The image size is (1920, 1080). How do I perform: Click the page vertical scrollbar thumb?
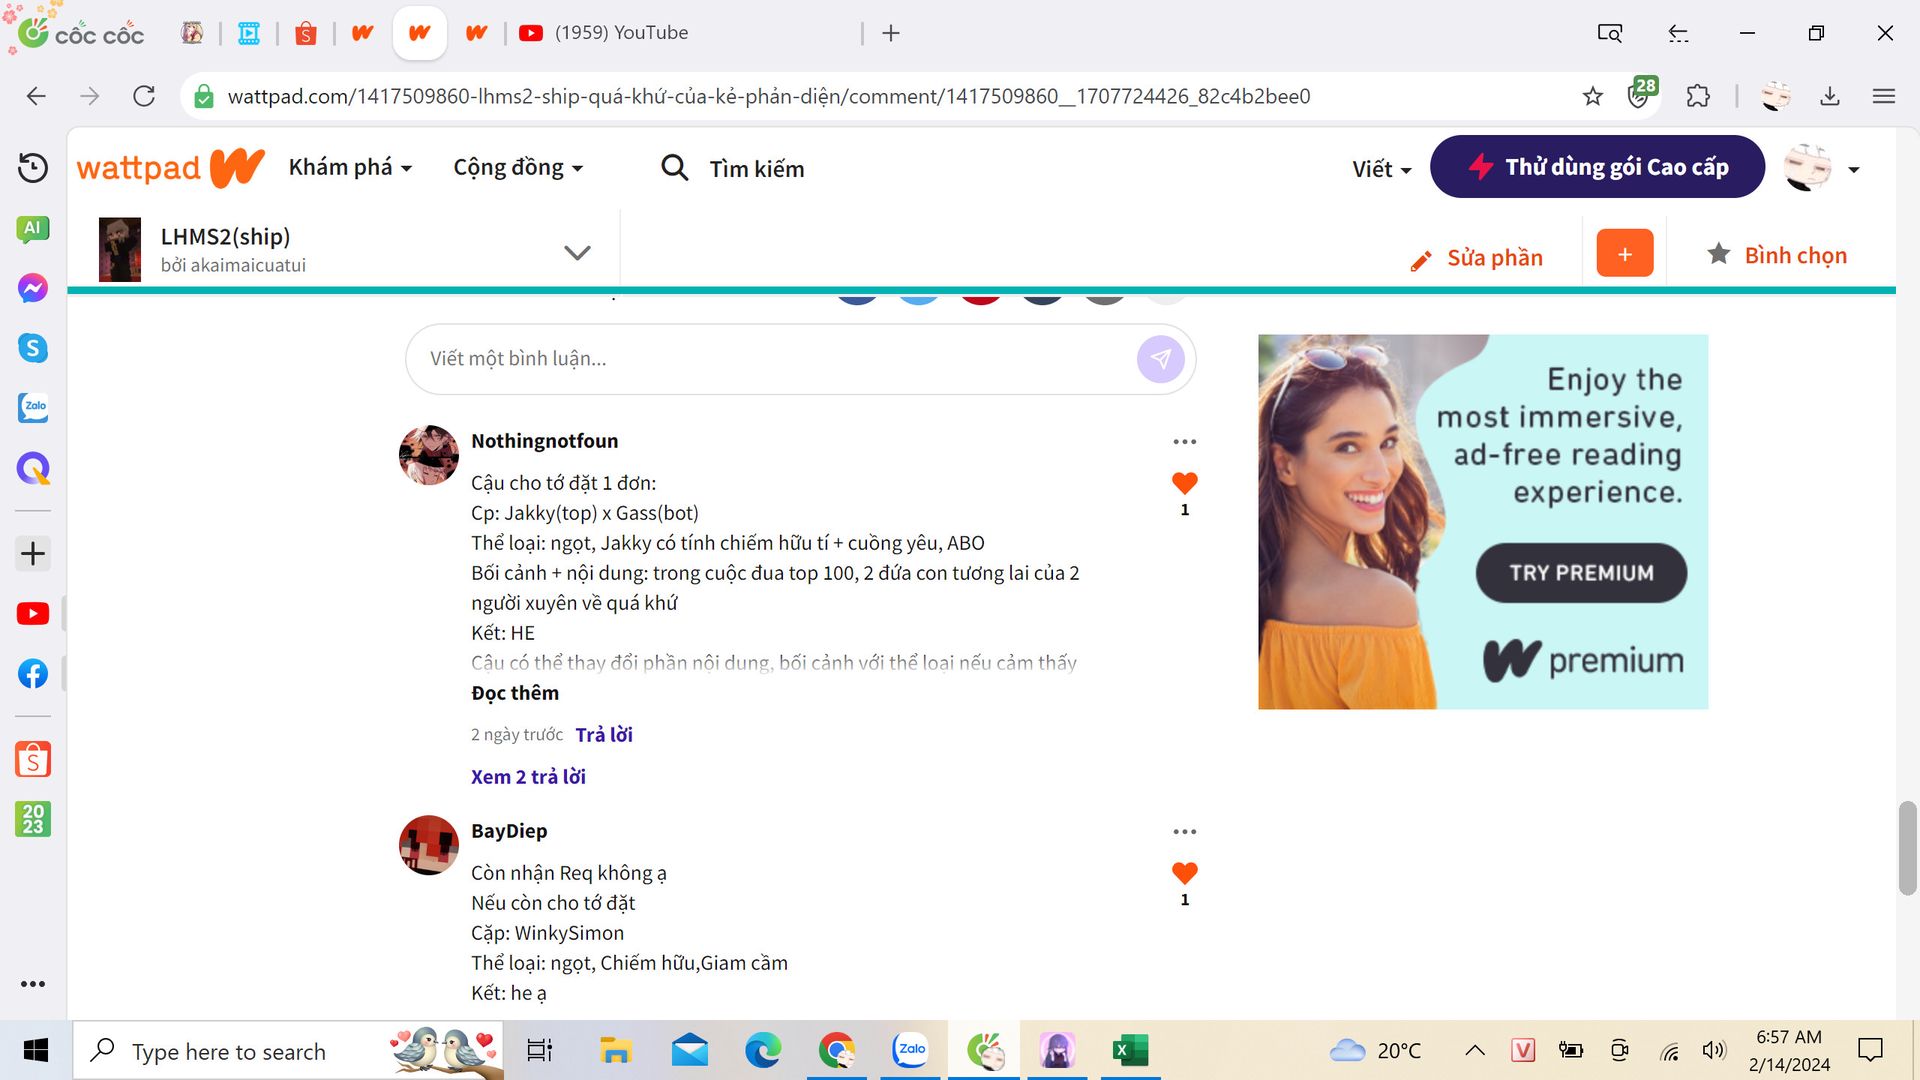point(1907,848)
